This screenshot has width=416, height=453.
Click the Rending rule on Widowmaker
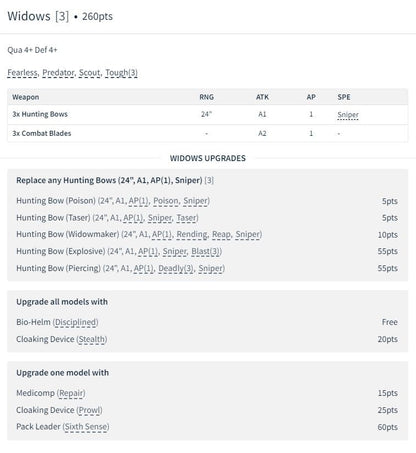(x=192, y=235)
